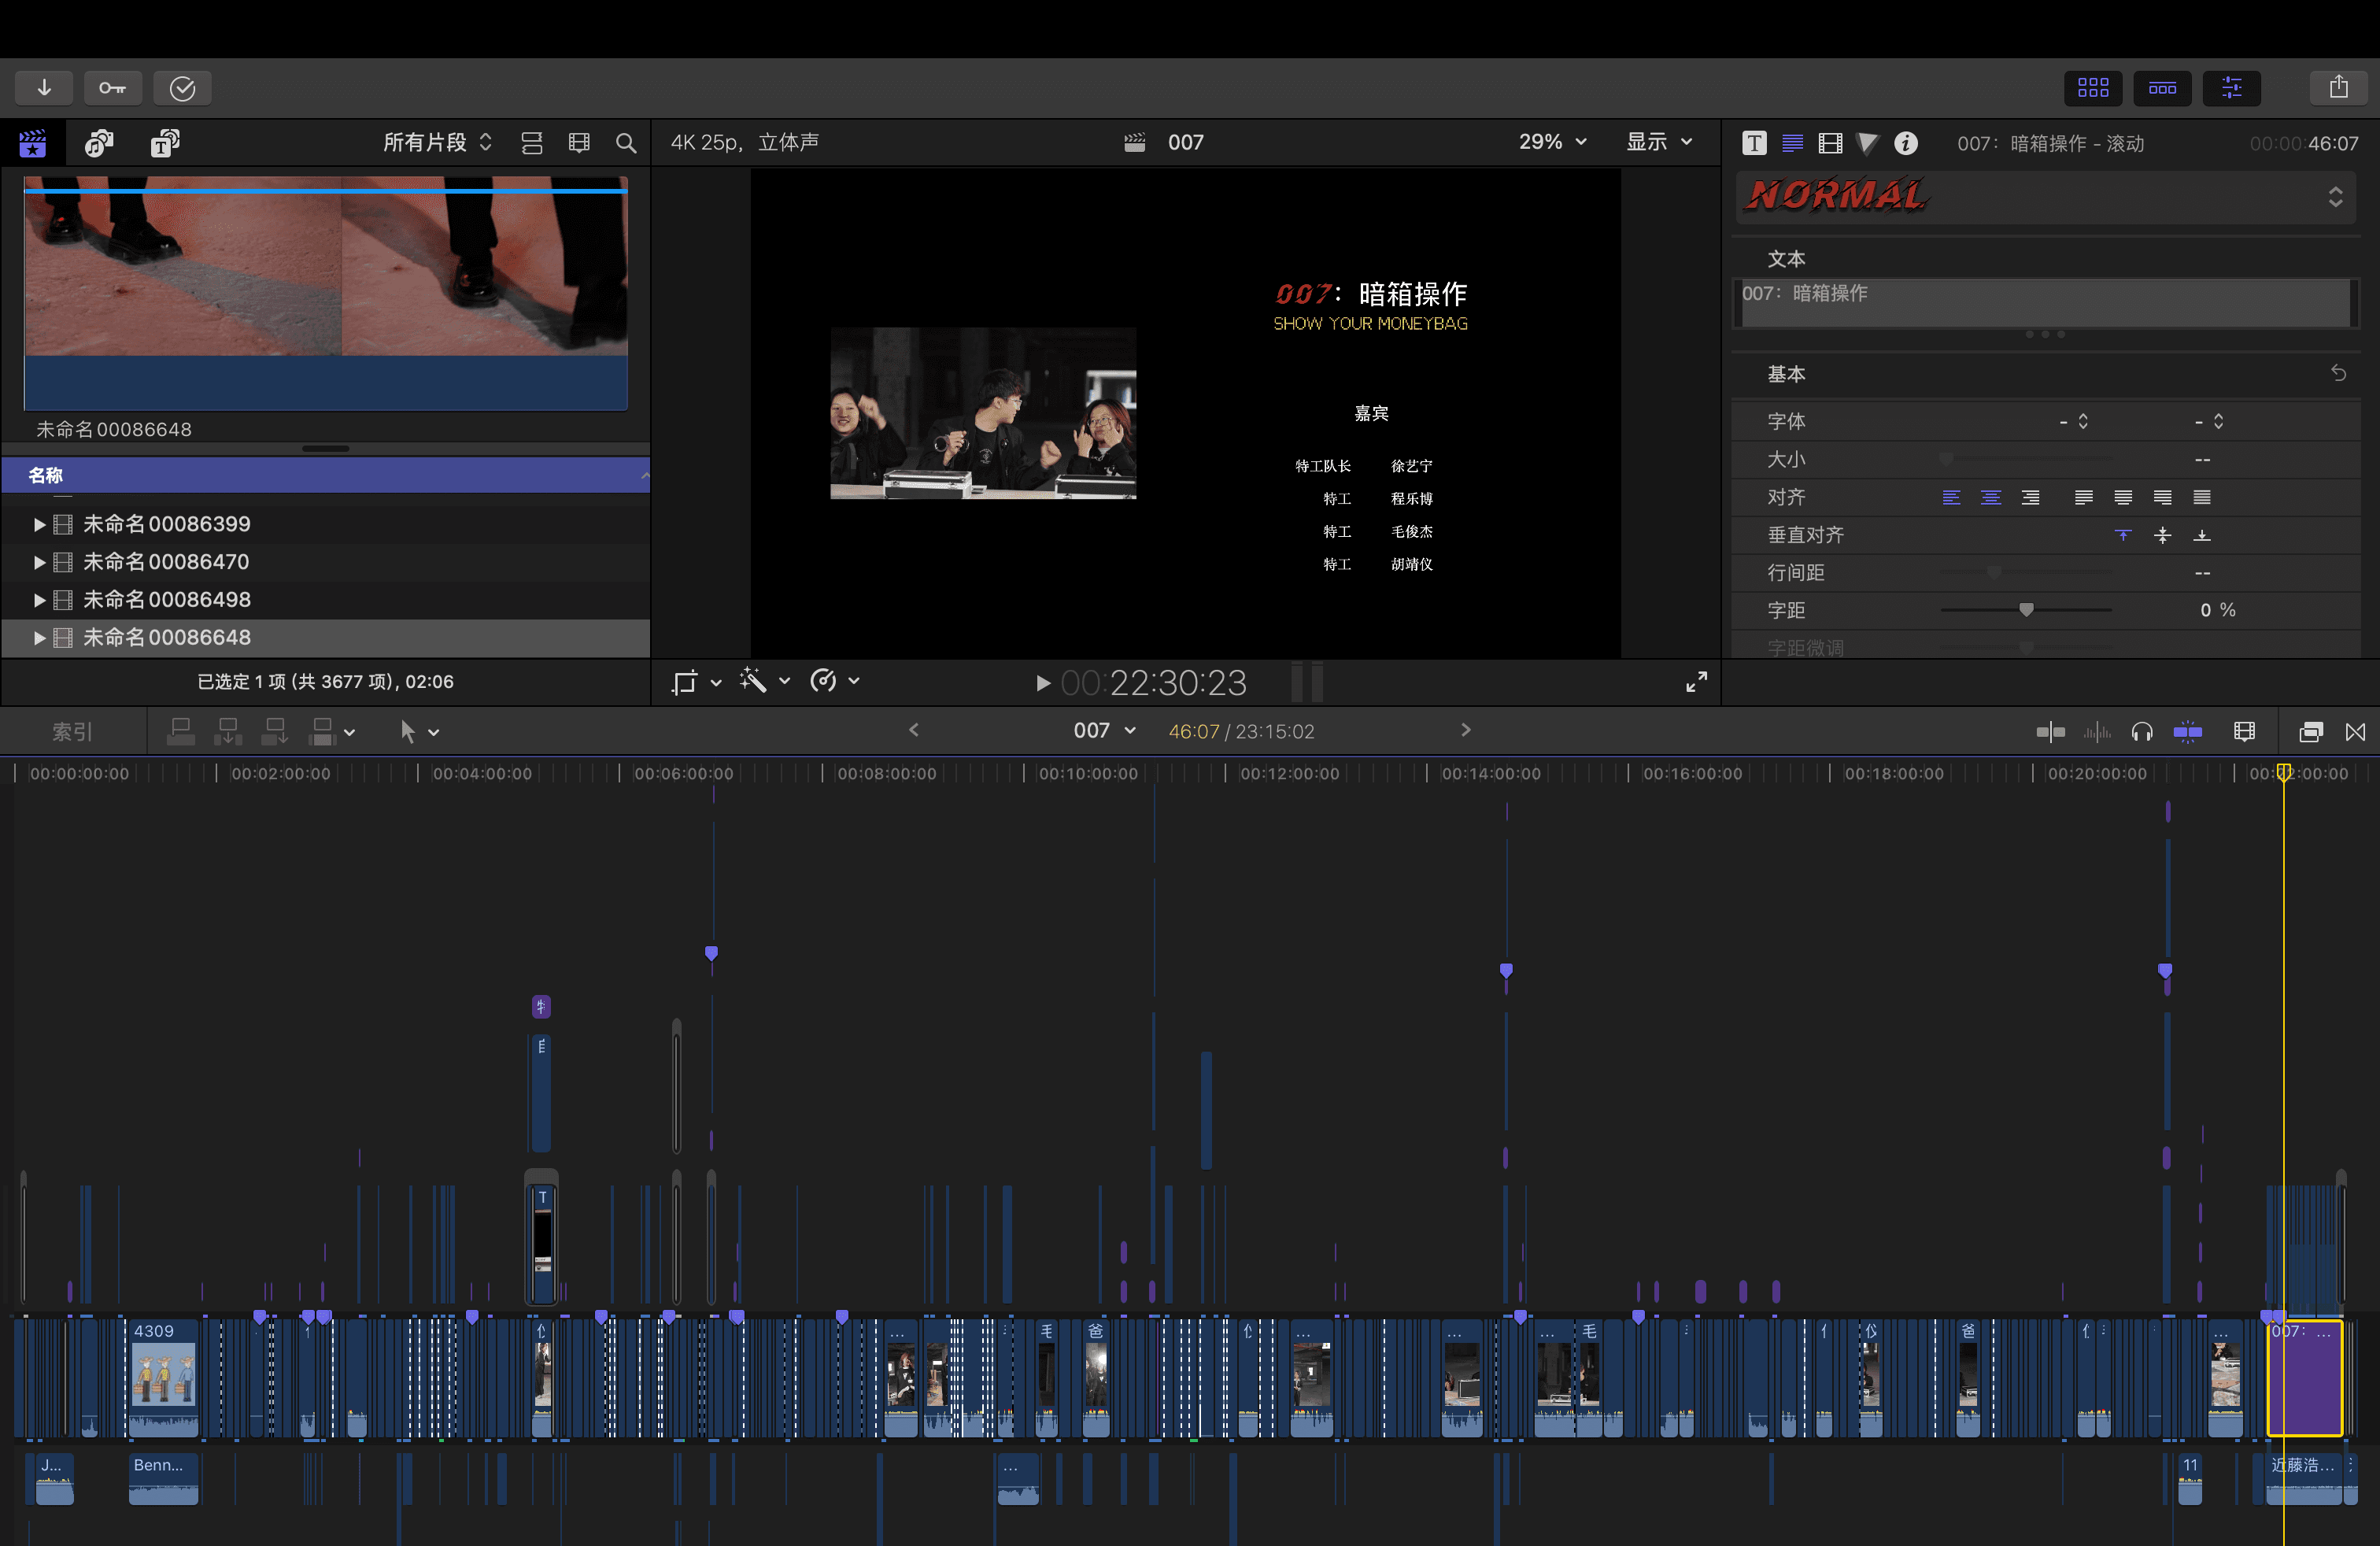Open the 显示 view options dropdown
The image size is (2380, 1546).
click(x=1659, y=142)
